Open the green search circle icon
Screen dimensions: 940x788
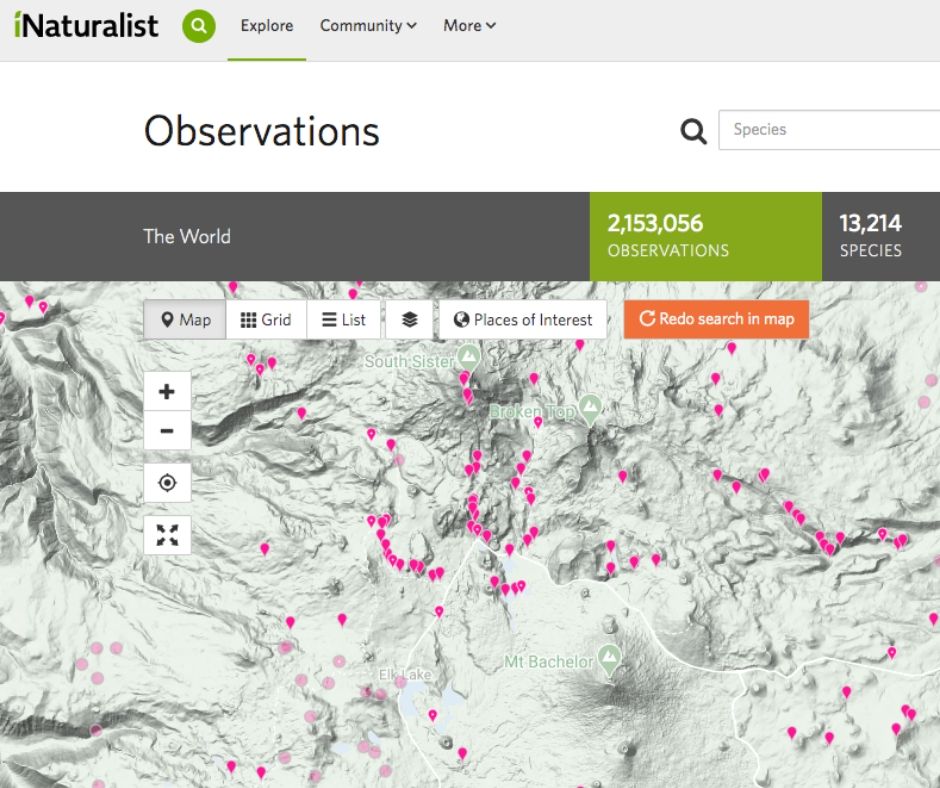(198, 26)
